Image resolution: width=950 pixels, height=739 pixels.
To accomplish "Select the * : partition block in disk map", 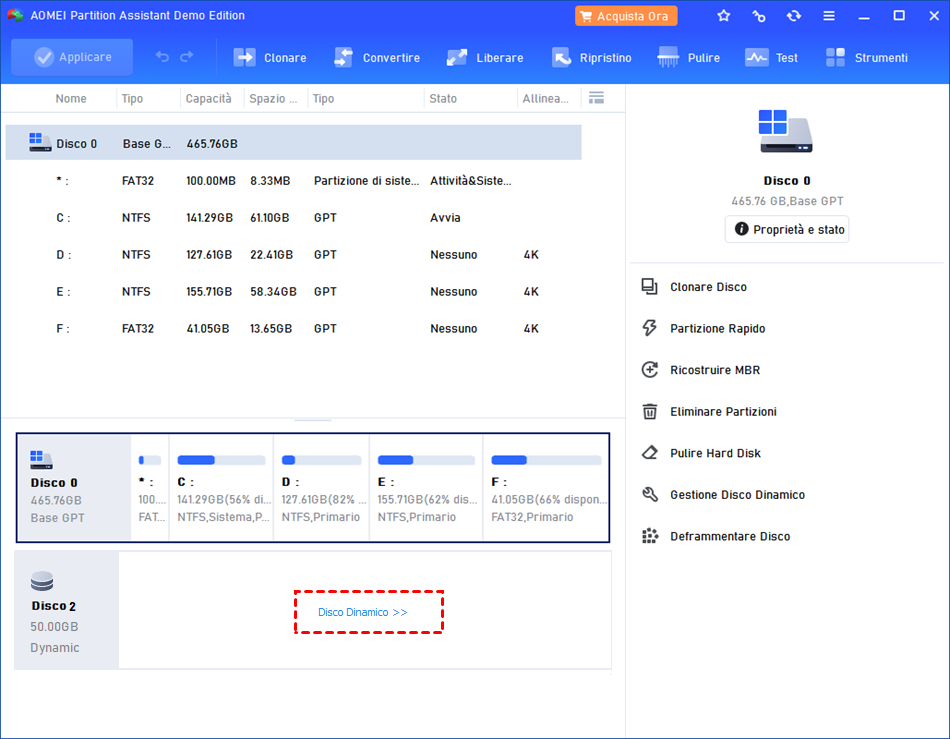I will click(x=150, y=488).
